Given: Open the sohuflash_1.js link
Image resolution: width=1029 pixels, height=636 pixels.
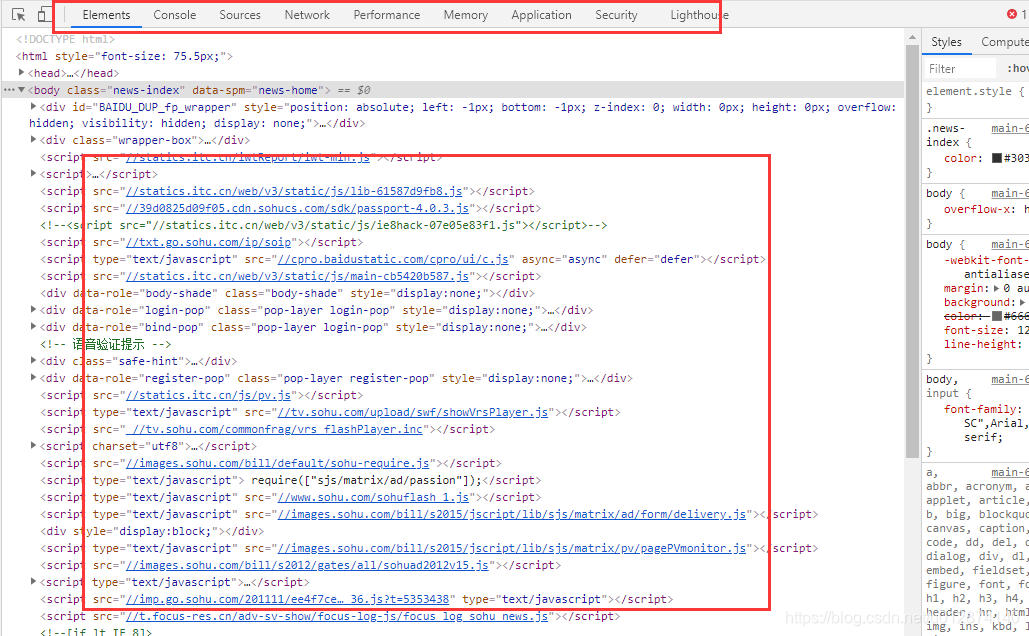Looking at the screenshot, I should click(x=373, y=498).
